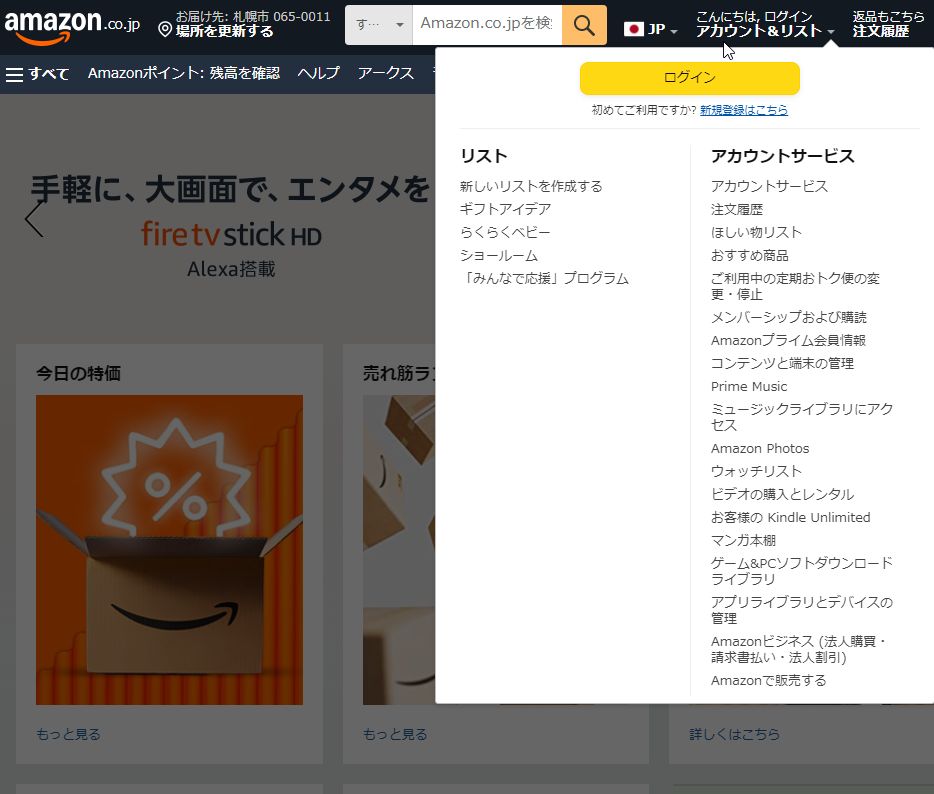This screenshot has width=934, height=794.
Task: Open Prime Music from account services
Action: click(x=749, y=386)
